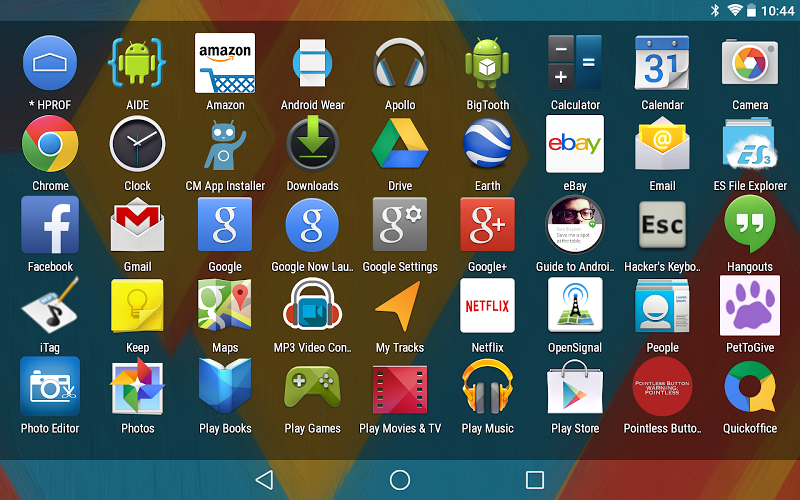Launch the Hangouts app
The height and width of the screenshot is (500, 800).
pos(750,224)
